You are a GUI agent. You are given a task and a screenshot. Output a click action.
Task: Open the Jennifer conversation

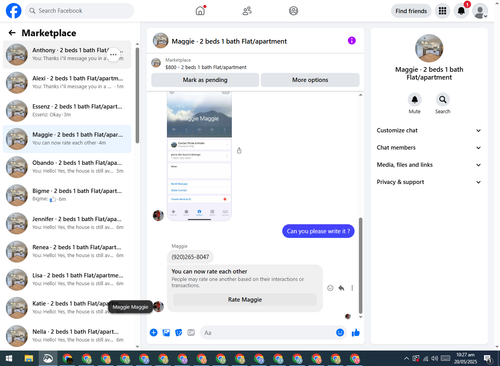(67, 223)
